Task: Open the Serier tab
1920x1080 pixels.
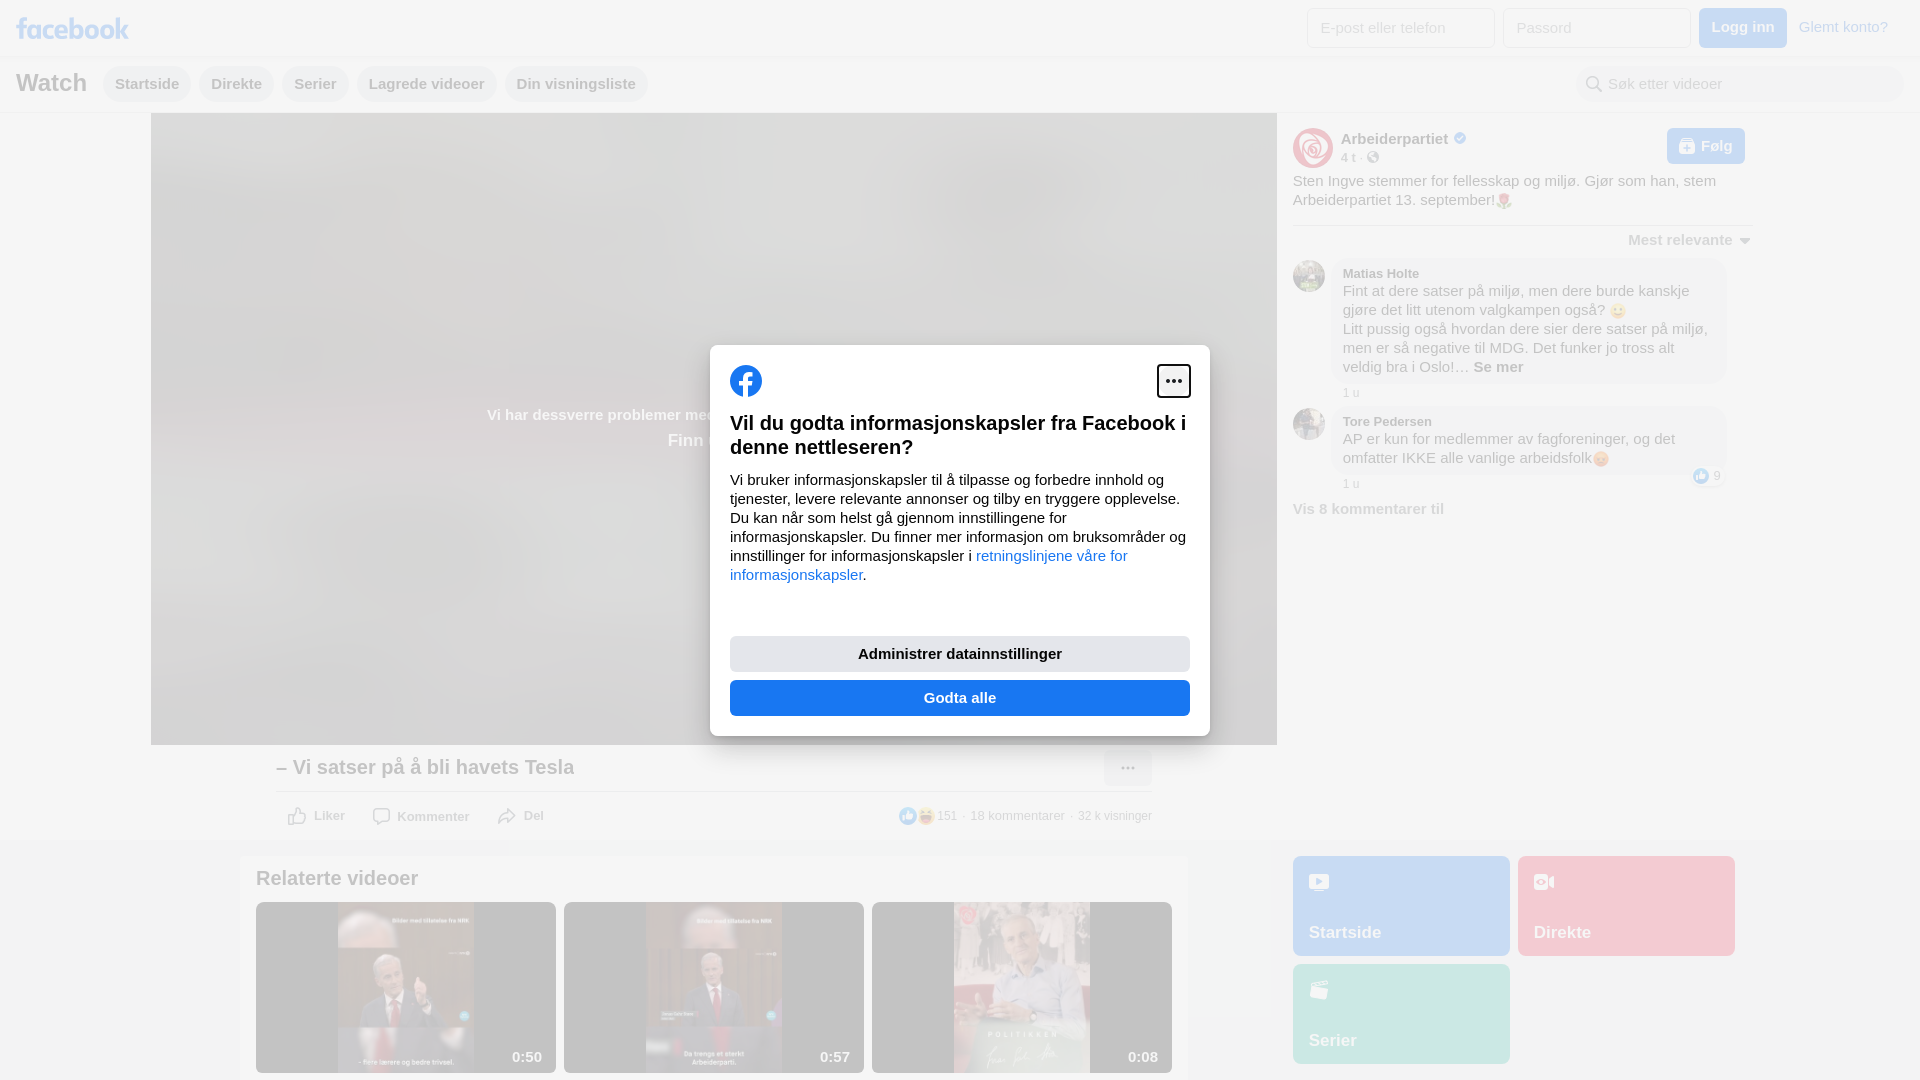Action: pos(315,84)
